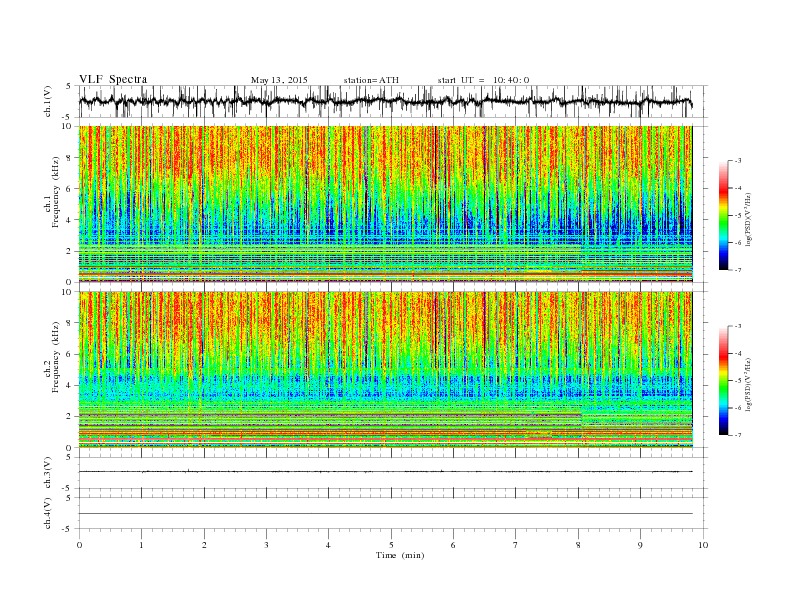Click inside the ch.2 frequency spectrogram
Viewport: 792px width, 612px height.
pyautogui.click(x=385, y=369)
